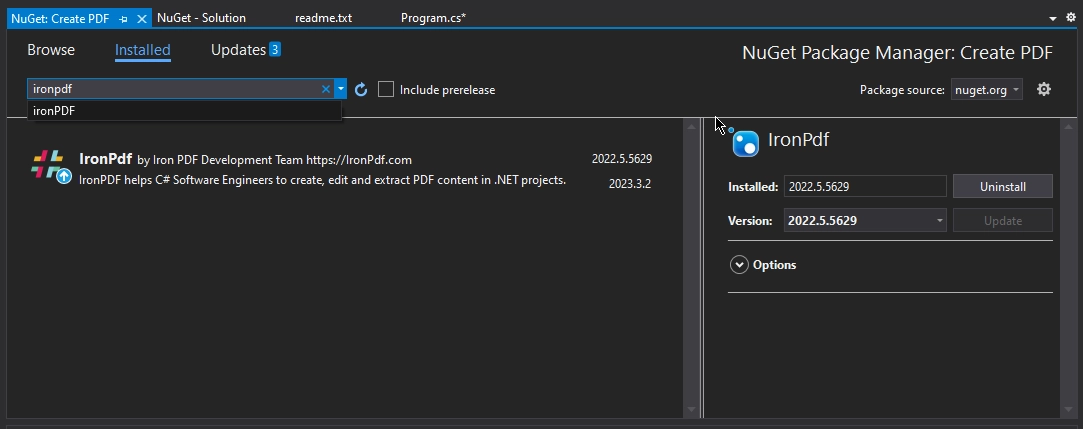The width and height of the screenshot is (1083, 429).
Task: Select the ironPDF search suggestion
Action: click(x=54, y=111)
